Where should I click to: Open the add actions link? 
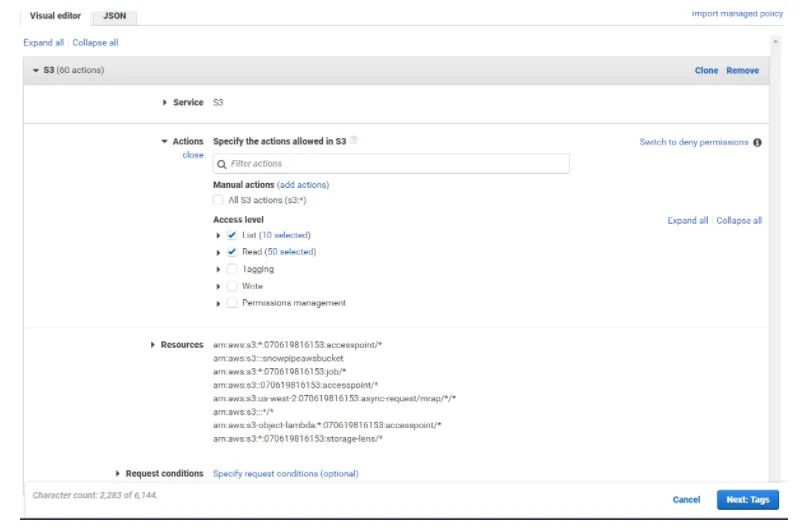(x=303, y=185)
